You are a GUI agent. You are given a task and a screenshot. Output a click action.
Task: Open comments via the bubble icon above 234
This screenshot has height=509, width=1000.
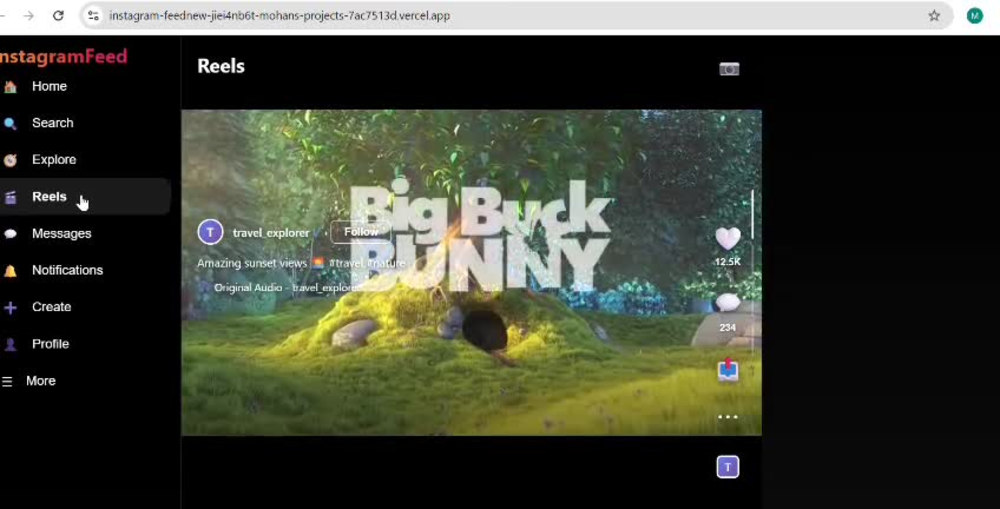click(728, 302)
